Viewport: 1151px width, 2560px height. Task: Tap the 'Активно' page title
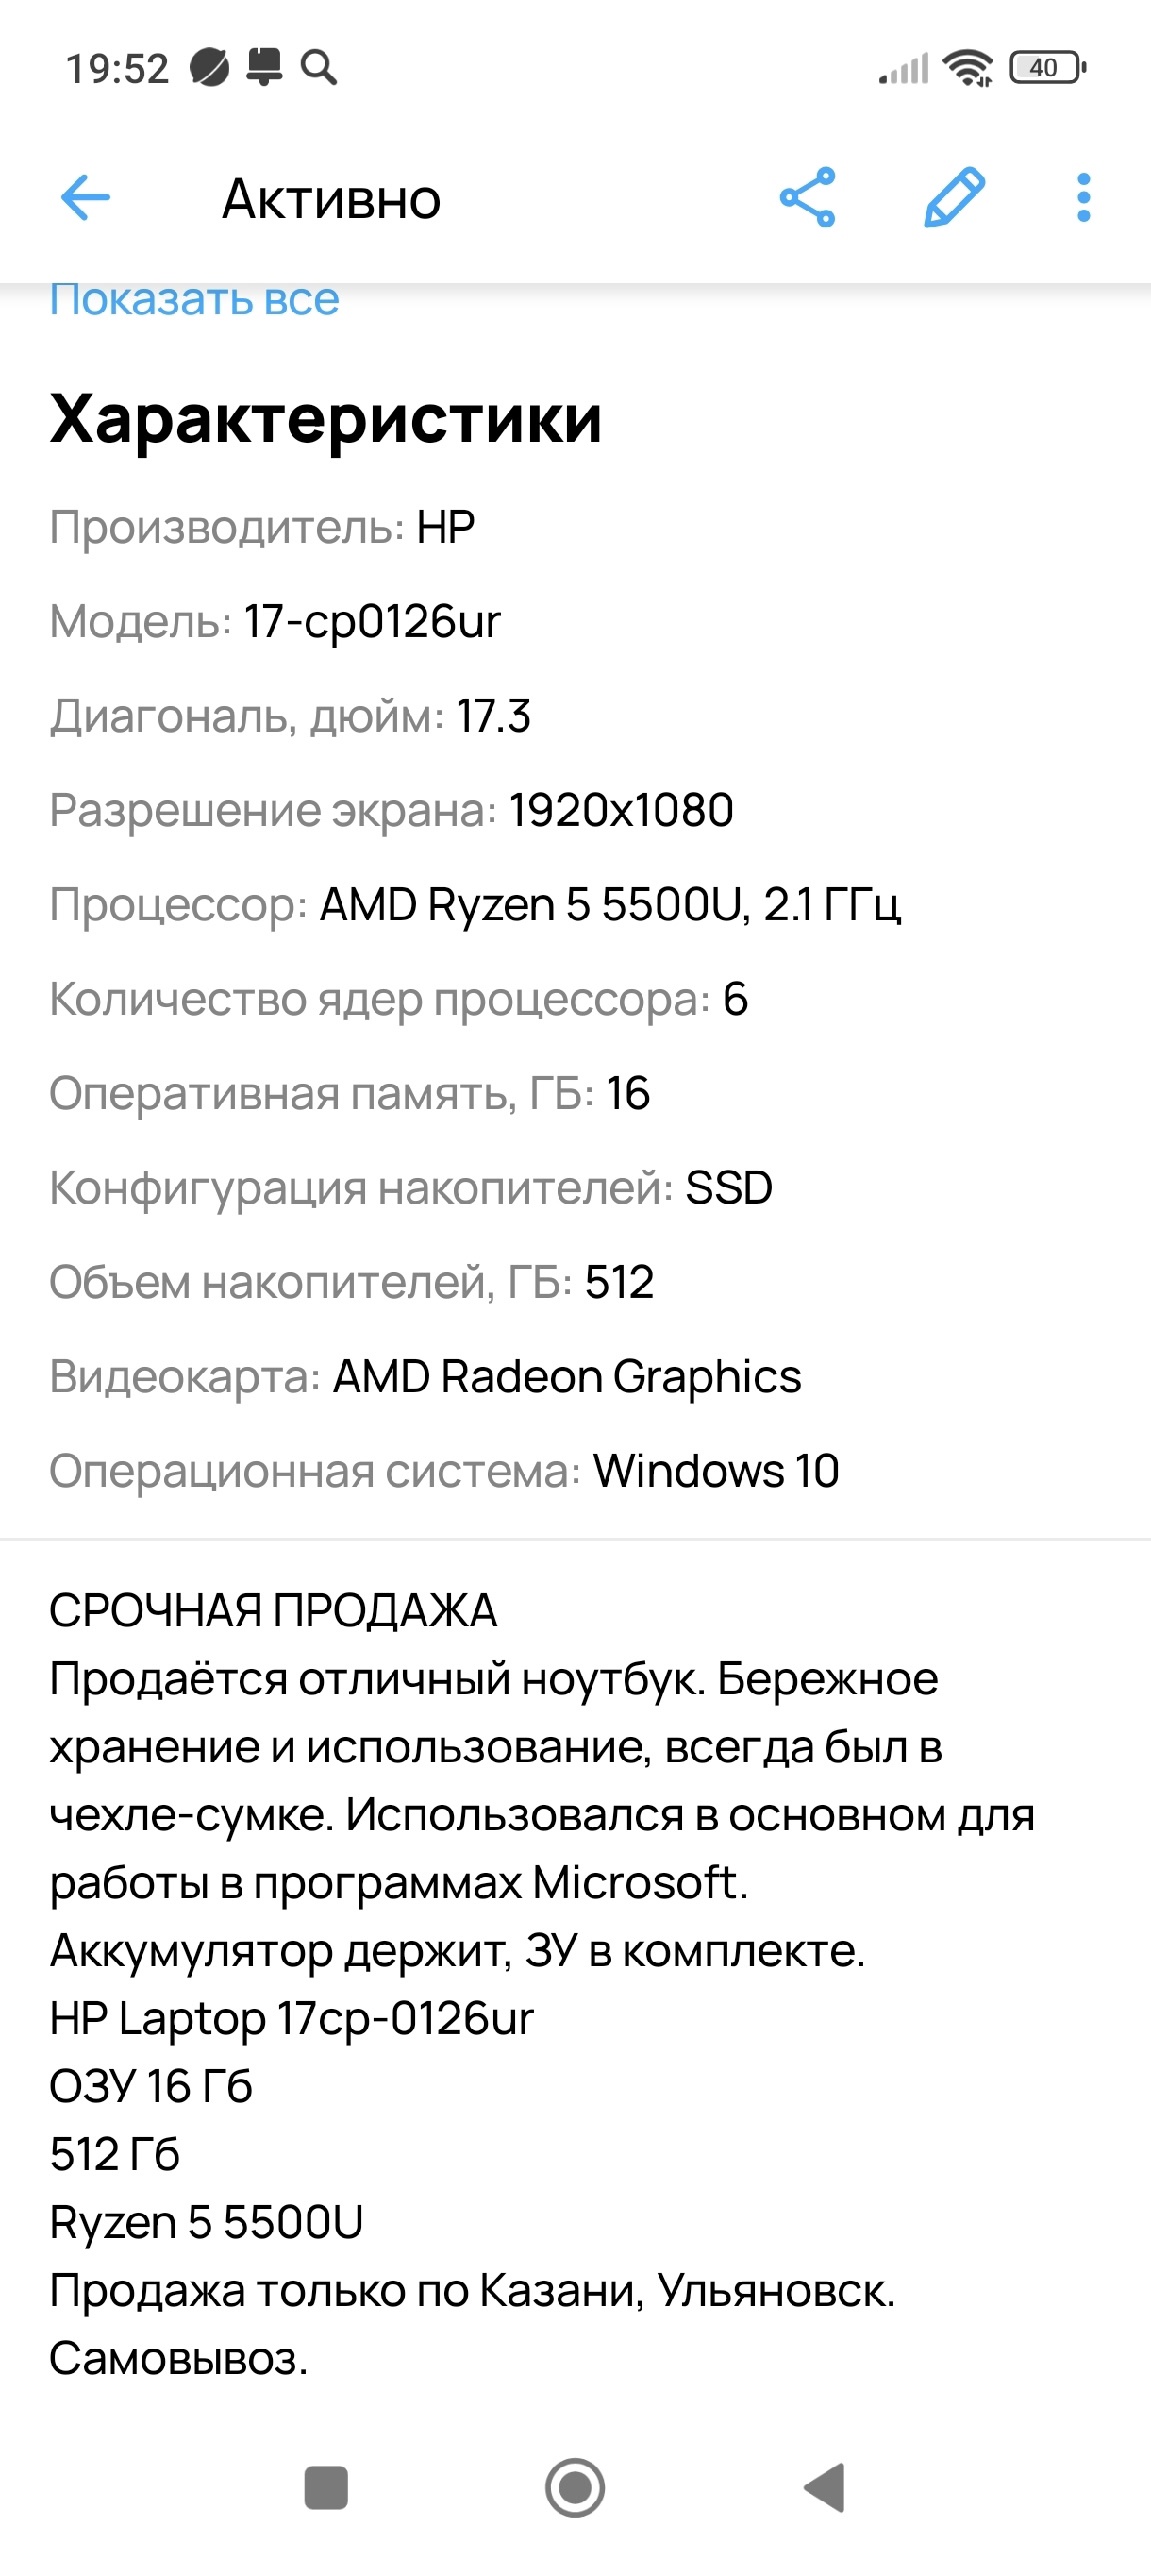pyautogui.click(x=331, y=198)
